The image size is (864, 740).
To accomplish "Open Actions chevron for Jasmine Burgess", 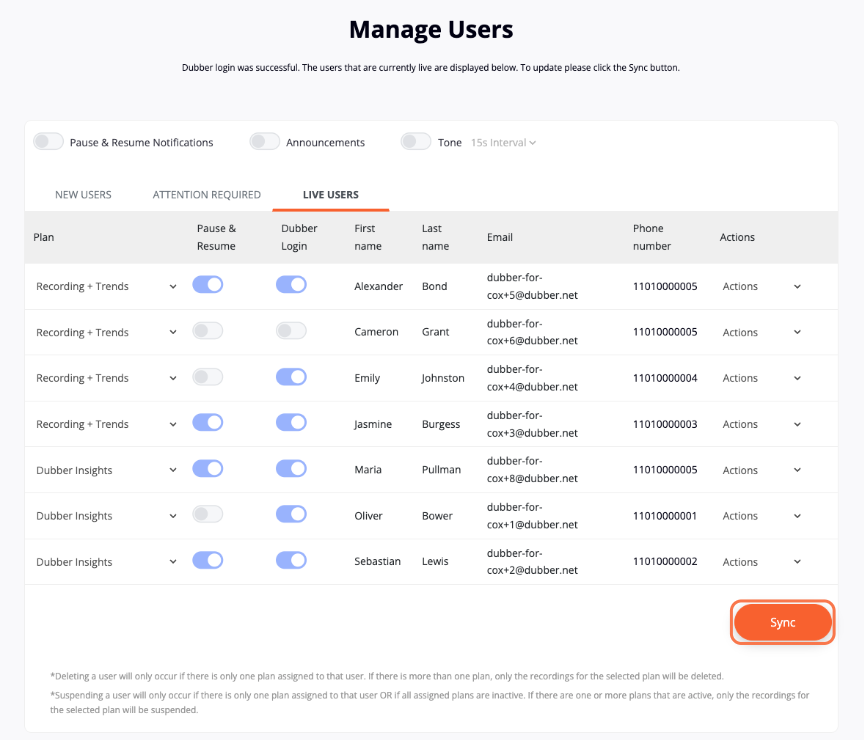I will (797, 424).
